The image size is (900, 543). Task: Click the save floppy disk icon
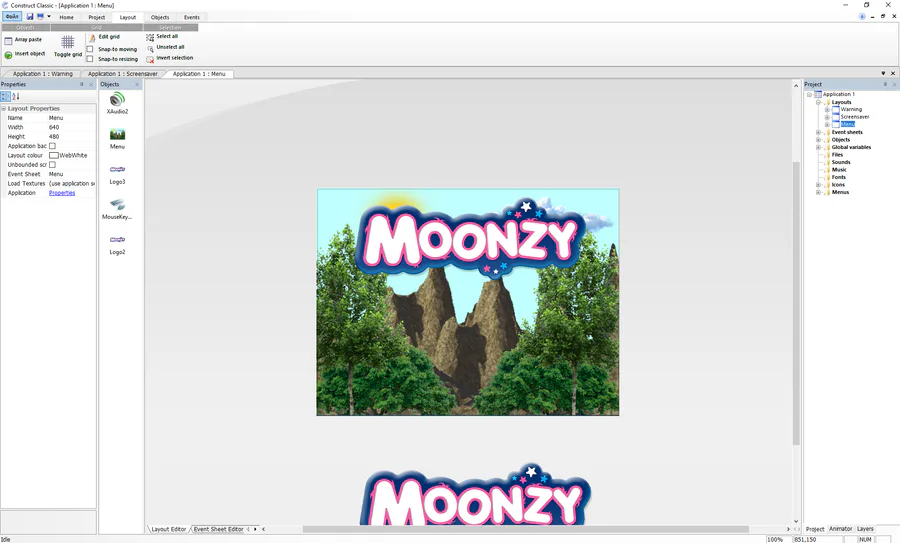(x=30, y=17)
